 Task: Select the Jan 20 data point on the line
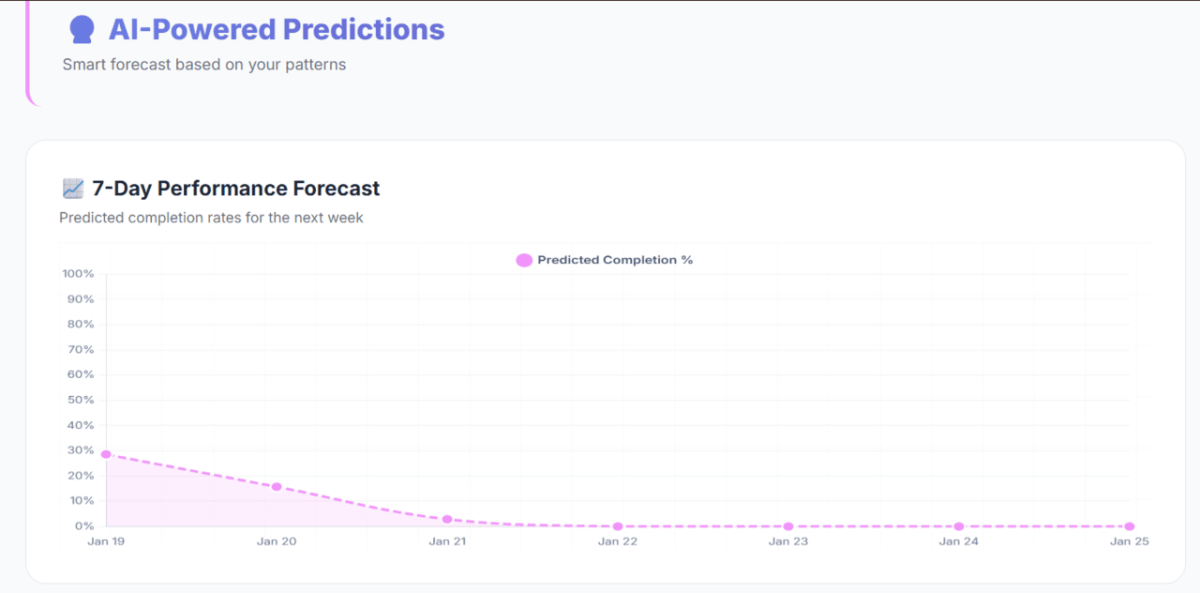[x=277, y=487]
